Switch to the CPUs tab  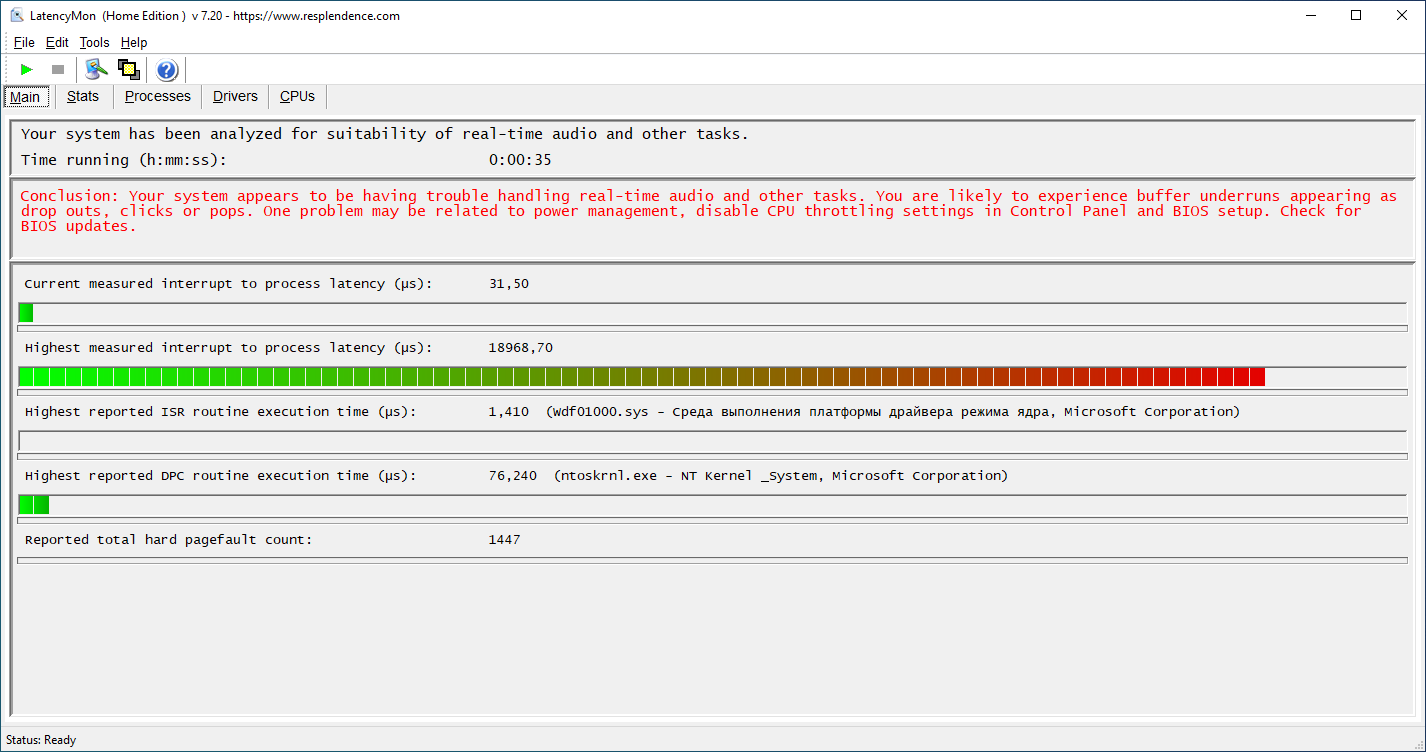[297, 96]
